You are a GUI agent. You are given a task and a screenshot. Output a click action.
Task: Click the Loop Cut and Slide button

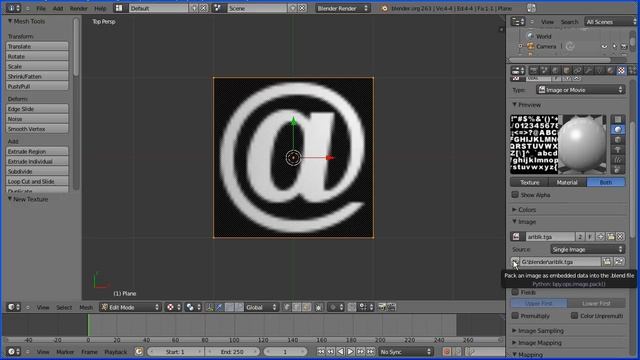37,181
